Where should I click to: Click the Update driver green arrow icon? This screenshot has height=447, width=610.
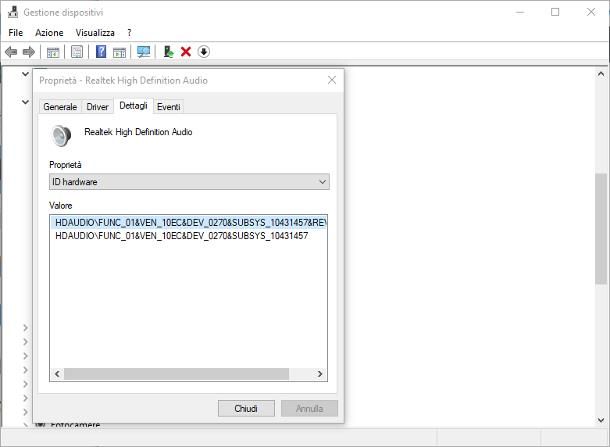(168, 52)
